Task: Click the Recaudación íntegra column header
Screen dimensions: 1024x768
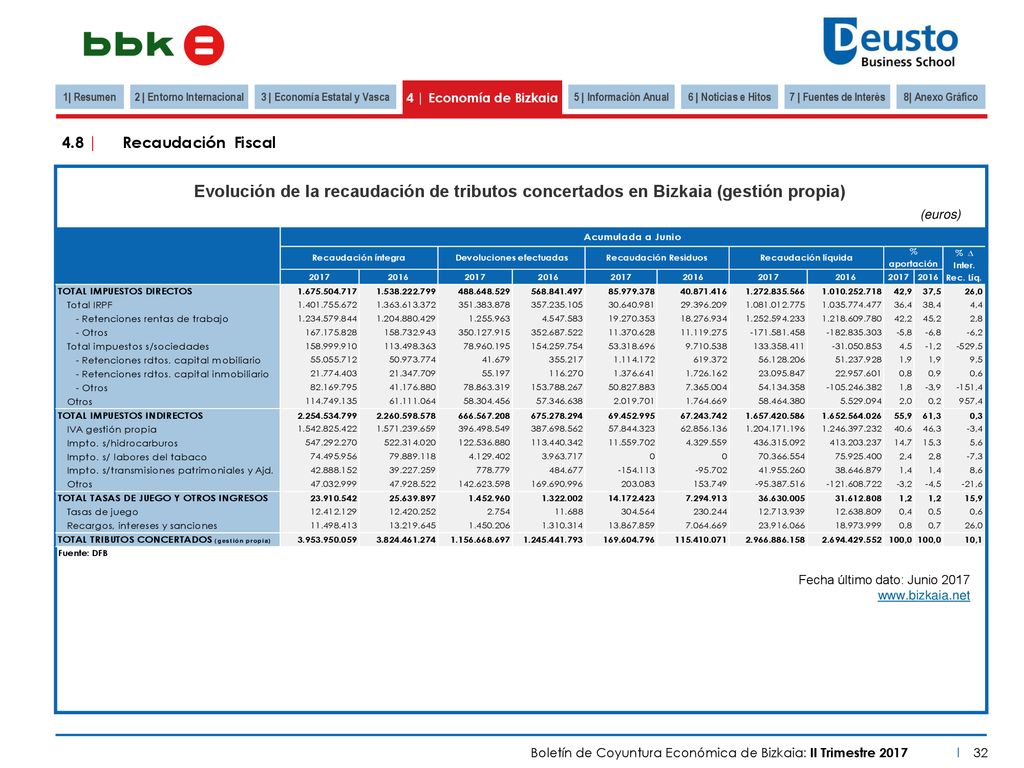Action: pos(359,258)
